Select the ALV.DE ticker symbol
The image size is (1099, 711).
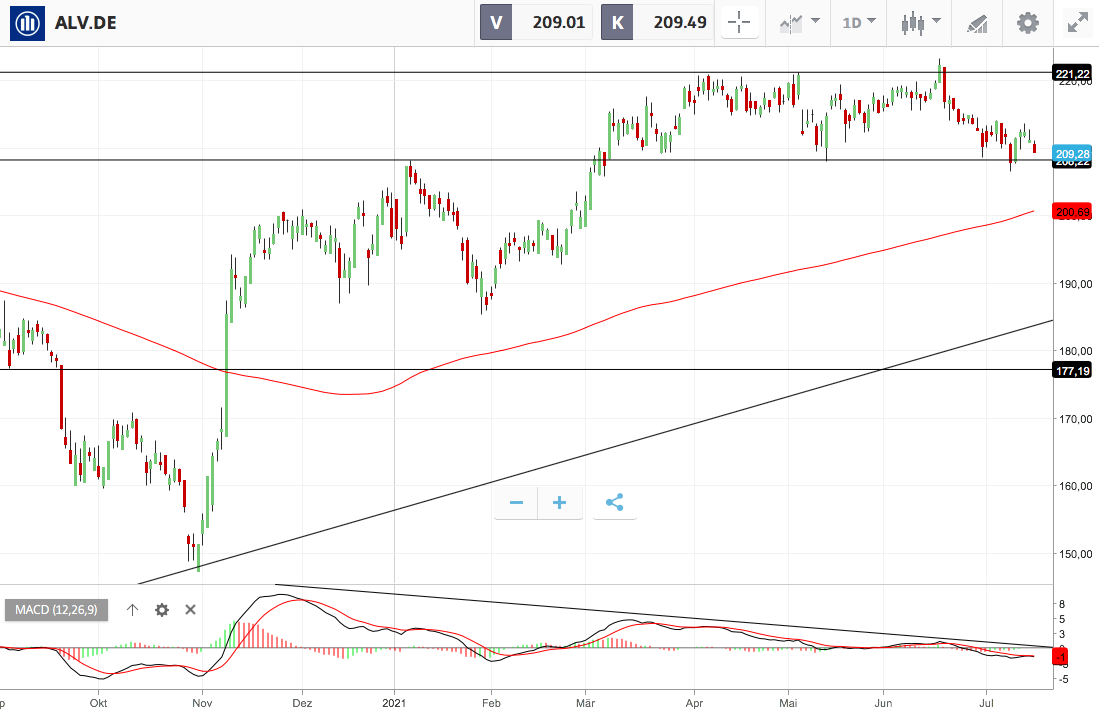[x=86, y=23]
